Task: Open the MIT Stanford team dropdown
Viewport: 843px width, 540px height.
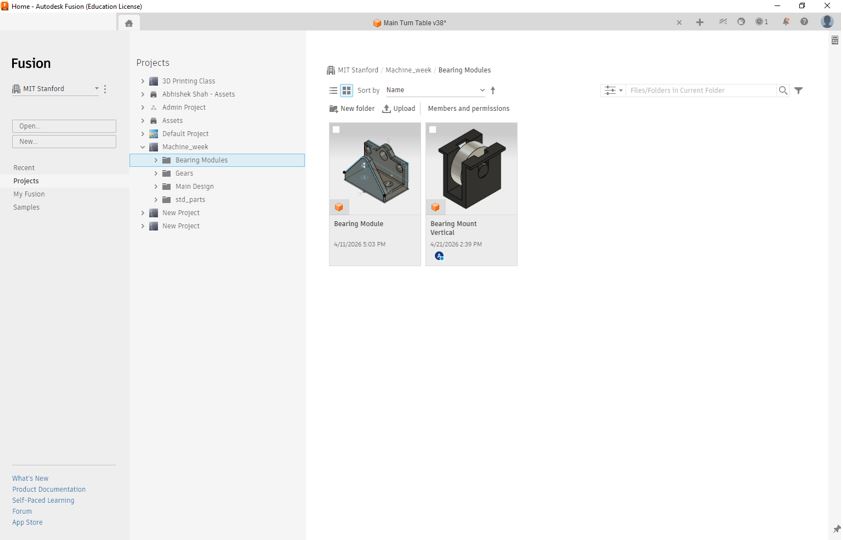Action: [x=55, y=89]
